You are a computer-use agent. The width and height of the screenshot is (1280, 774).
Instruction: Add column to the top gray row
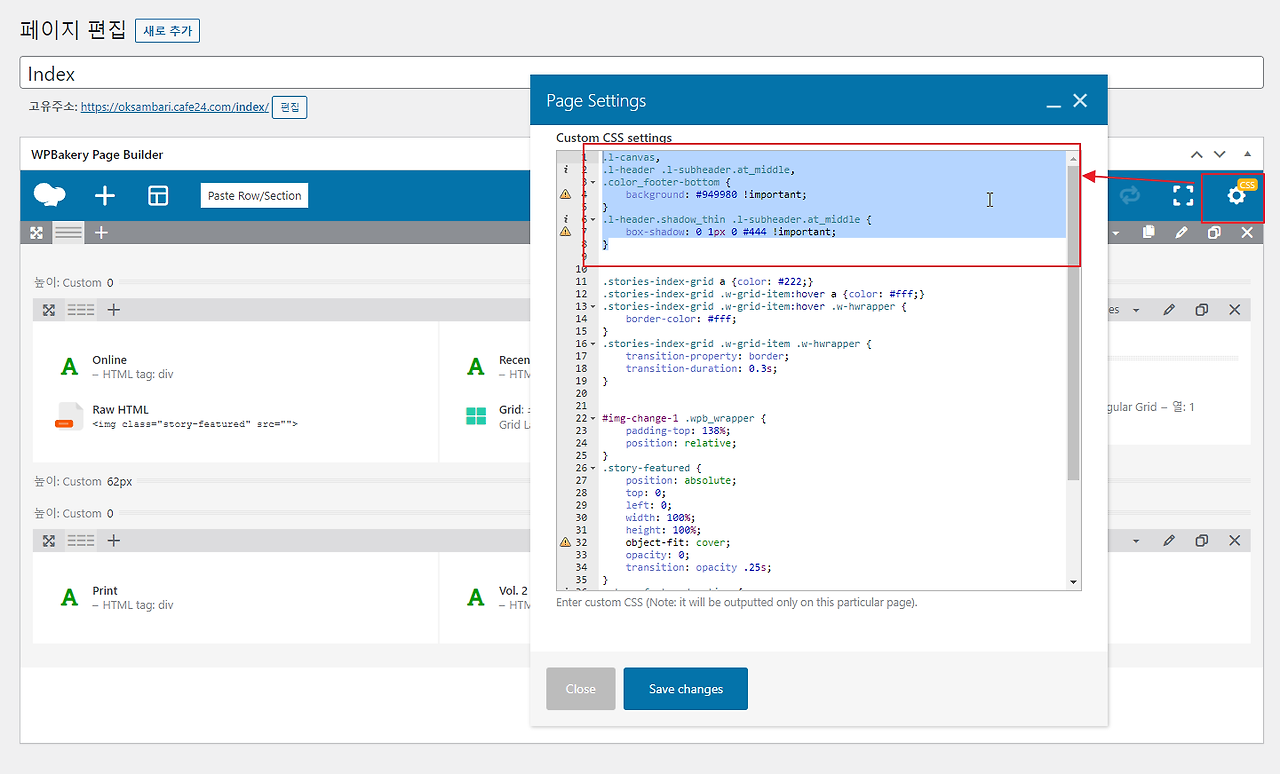(x=101, y=232)
